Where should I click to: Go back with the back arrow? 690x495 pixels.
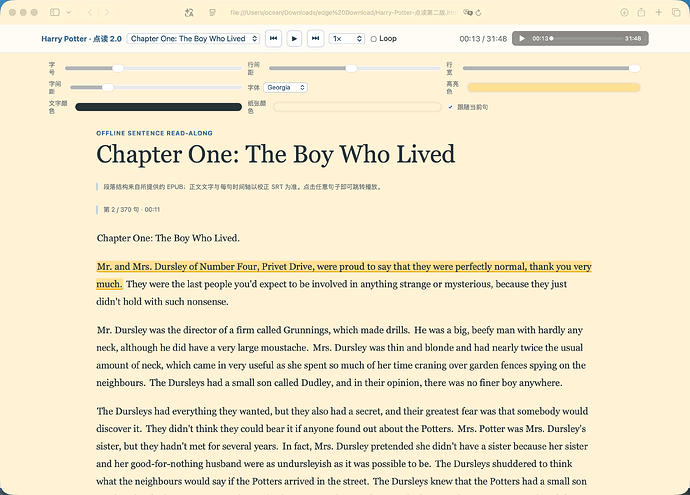(x=90, y=12)
